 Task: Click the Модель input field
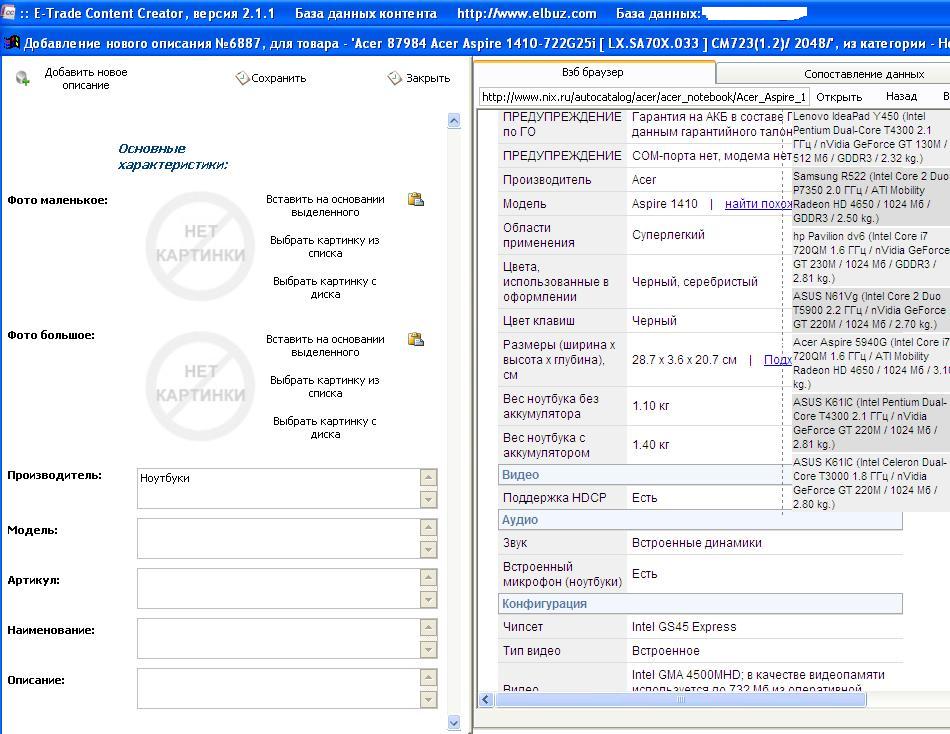[278, 538]
